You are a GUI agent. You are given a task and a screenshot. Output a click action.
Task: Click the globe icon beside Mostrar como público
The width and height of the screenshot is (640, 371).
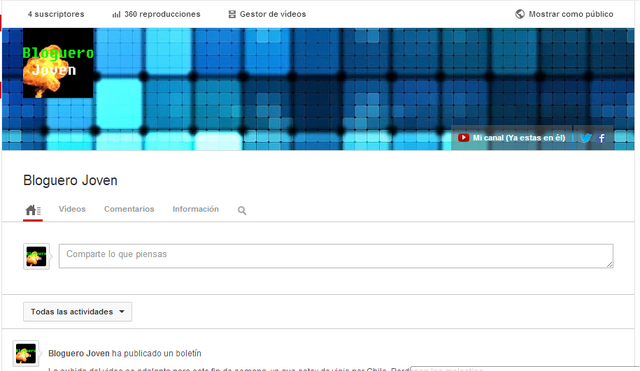coord(520,14)
